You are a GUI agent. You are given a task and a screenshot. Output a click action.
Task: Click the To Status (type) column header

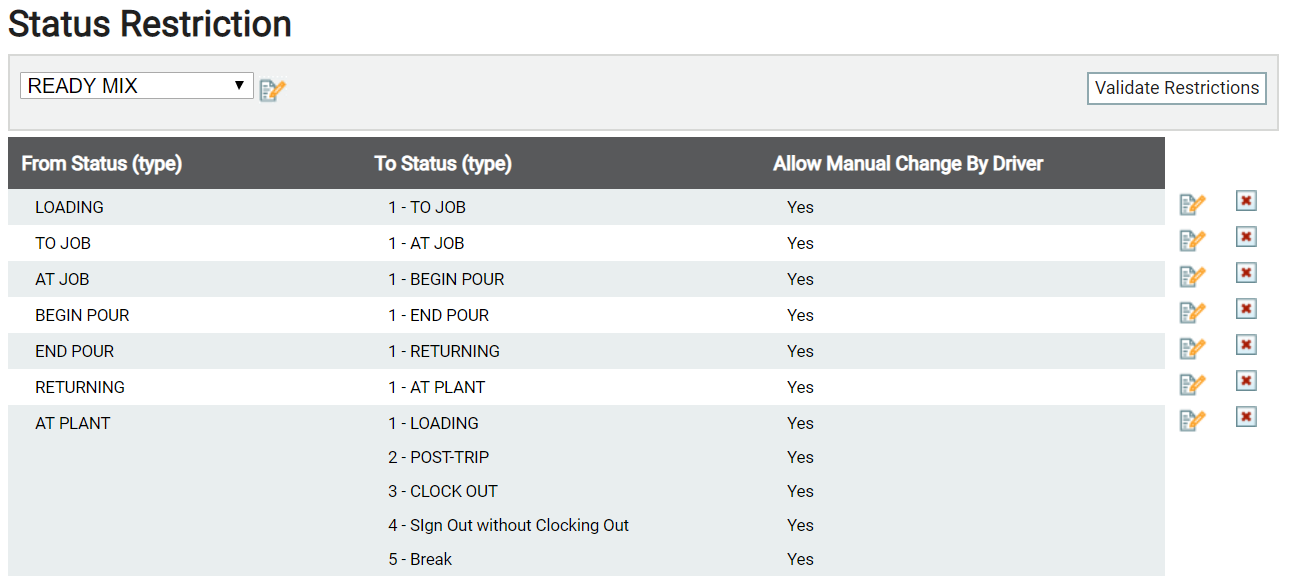(443, 163)
